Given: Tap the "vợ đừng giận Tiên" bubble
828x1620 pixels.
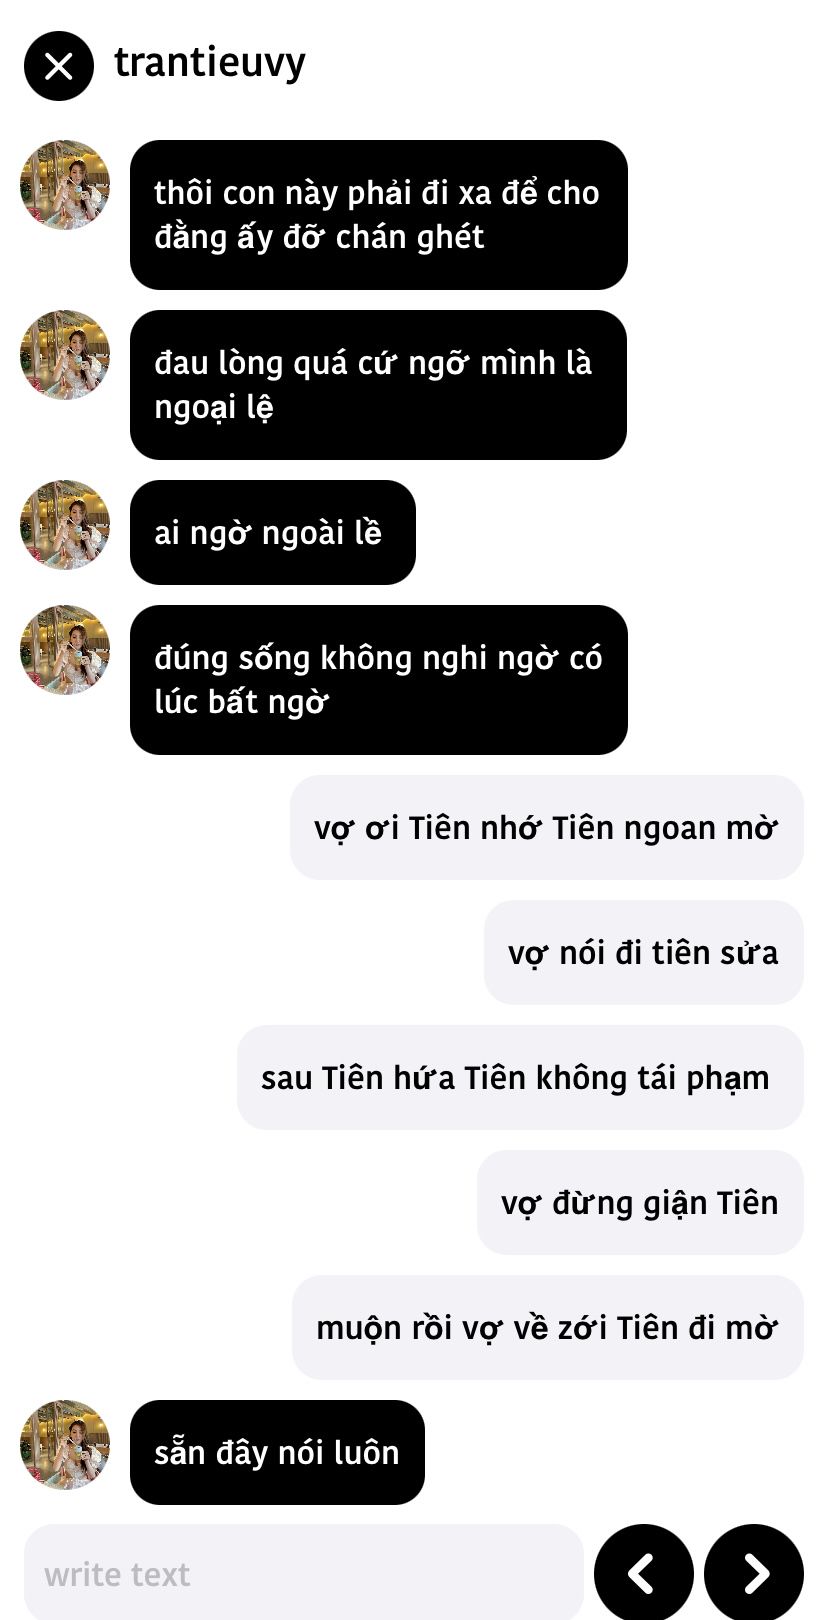Looking at the screenshot, I should coord(640,1202).
